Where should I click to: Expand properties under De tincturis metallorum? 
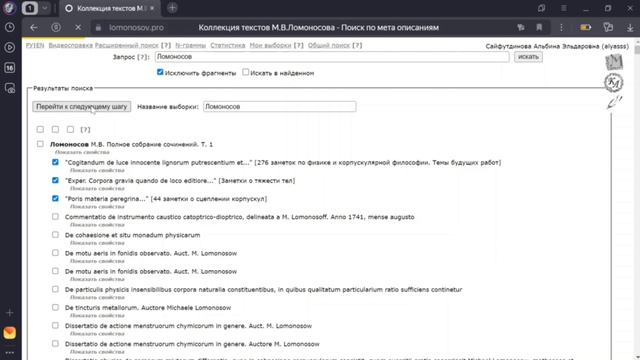point(97,316)
